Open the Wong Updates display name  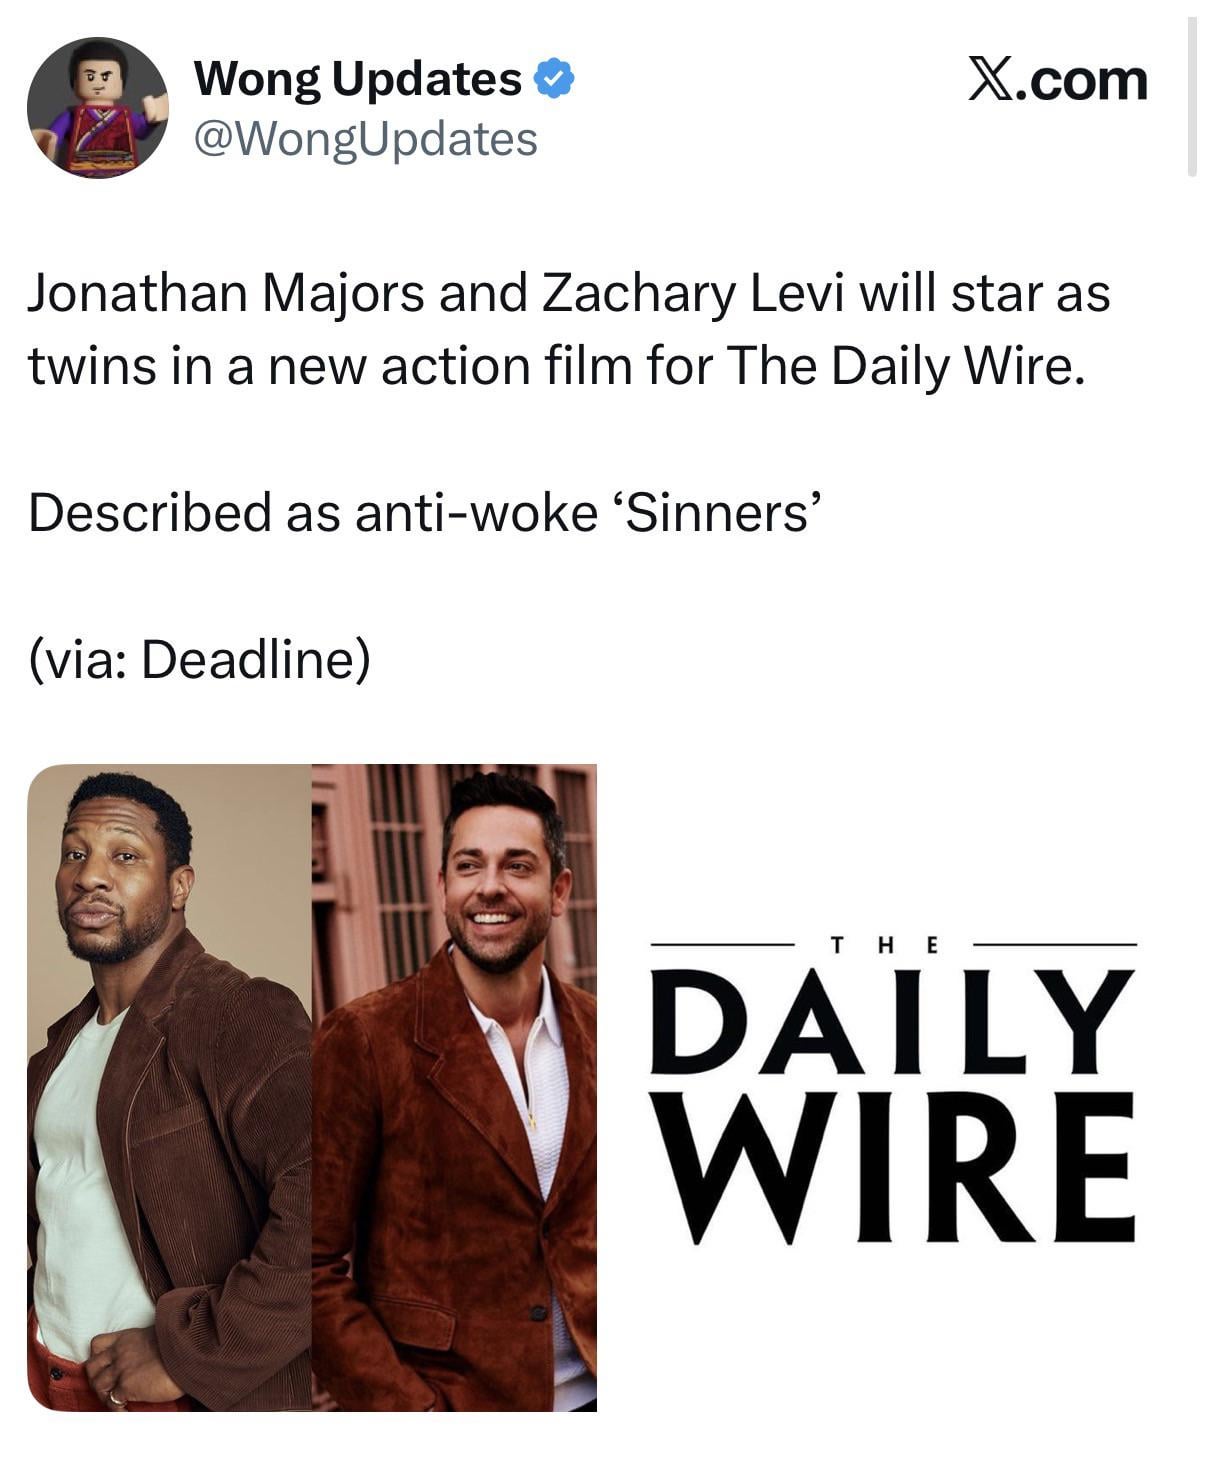click(358, 79)
